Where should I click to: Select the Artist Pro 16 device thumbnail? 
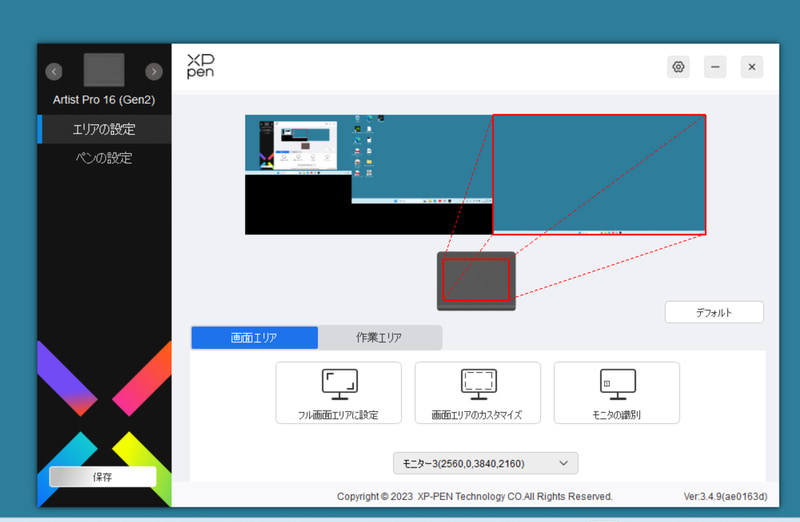tap(104, 70)
